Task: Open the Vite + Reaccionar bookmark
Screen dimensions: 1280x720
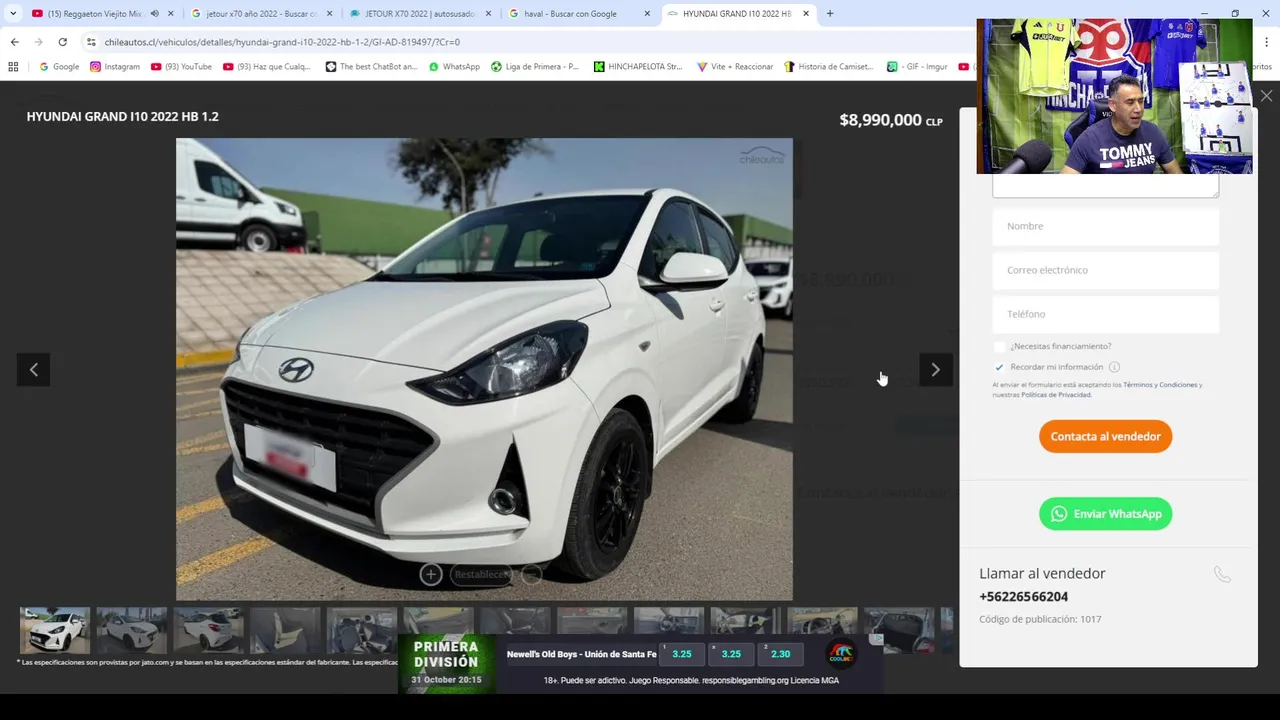Action: tap(735, 67)
